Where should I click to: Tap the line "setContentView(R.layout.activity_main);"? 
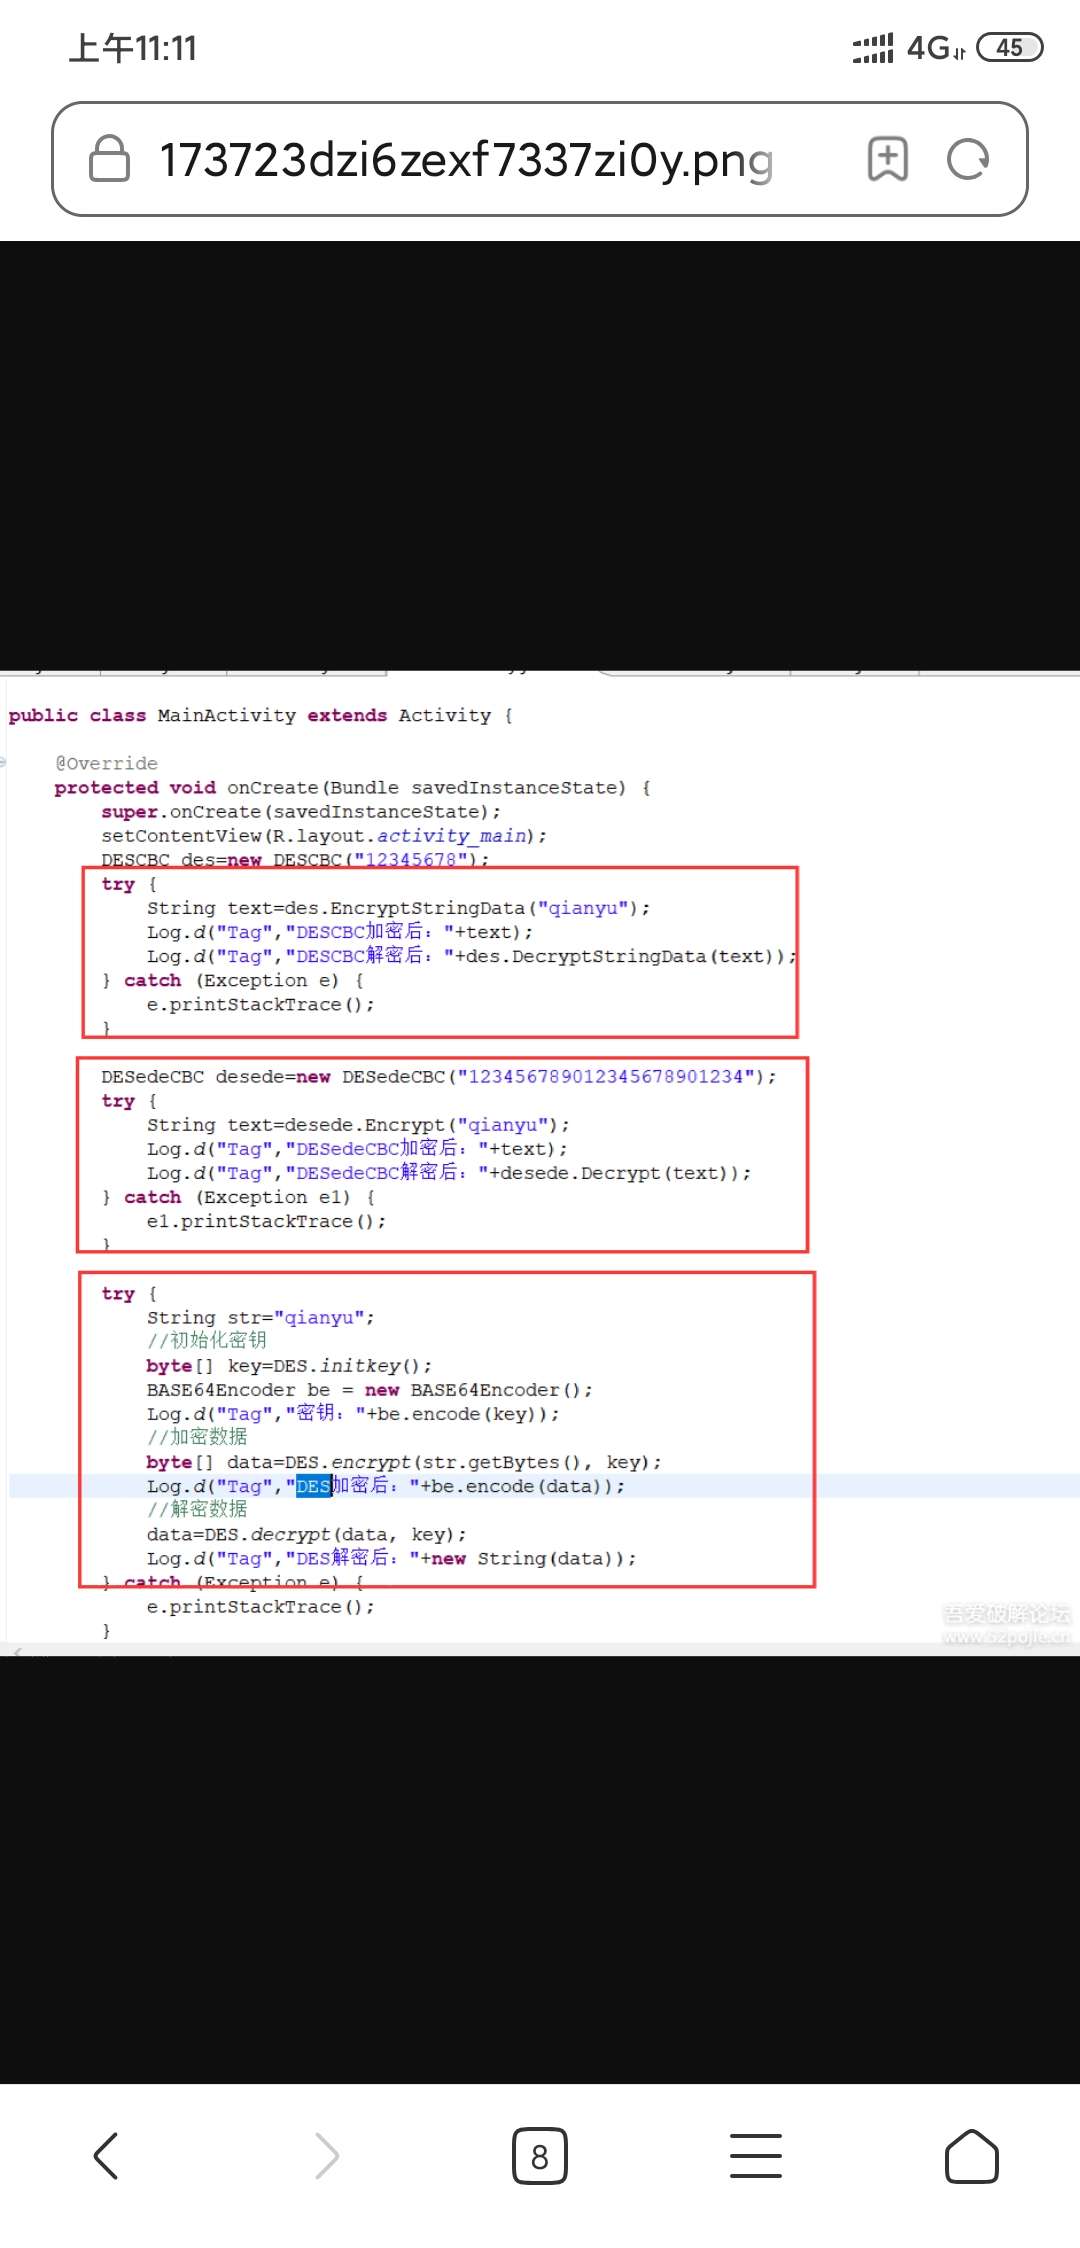pyautogui.click(x=323, y=835)
